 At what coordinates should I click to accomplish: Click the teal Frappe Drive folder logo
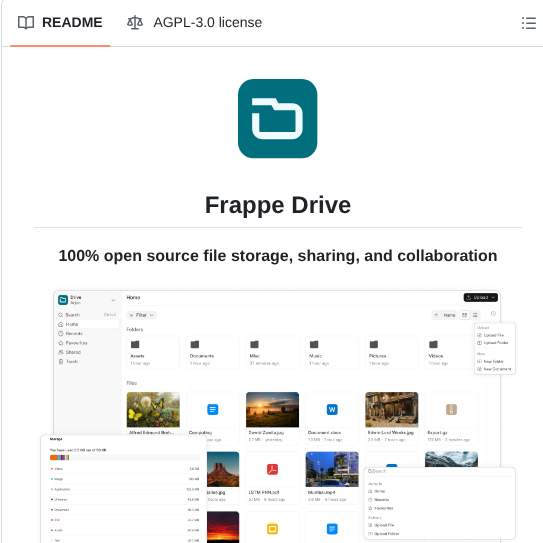pyautogui.click(x=277, y=118)
